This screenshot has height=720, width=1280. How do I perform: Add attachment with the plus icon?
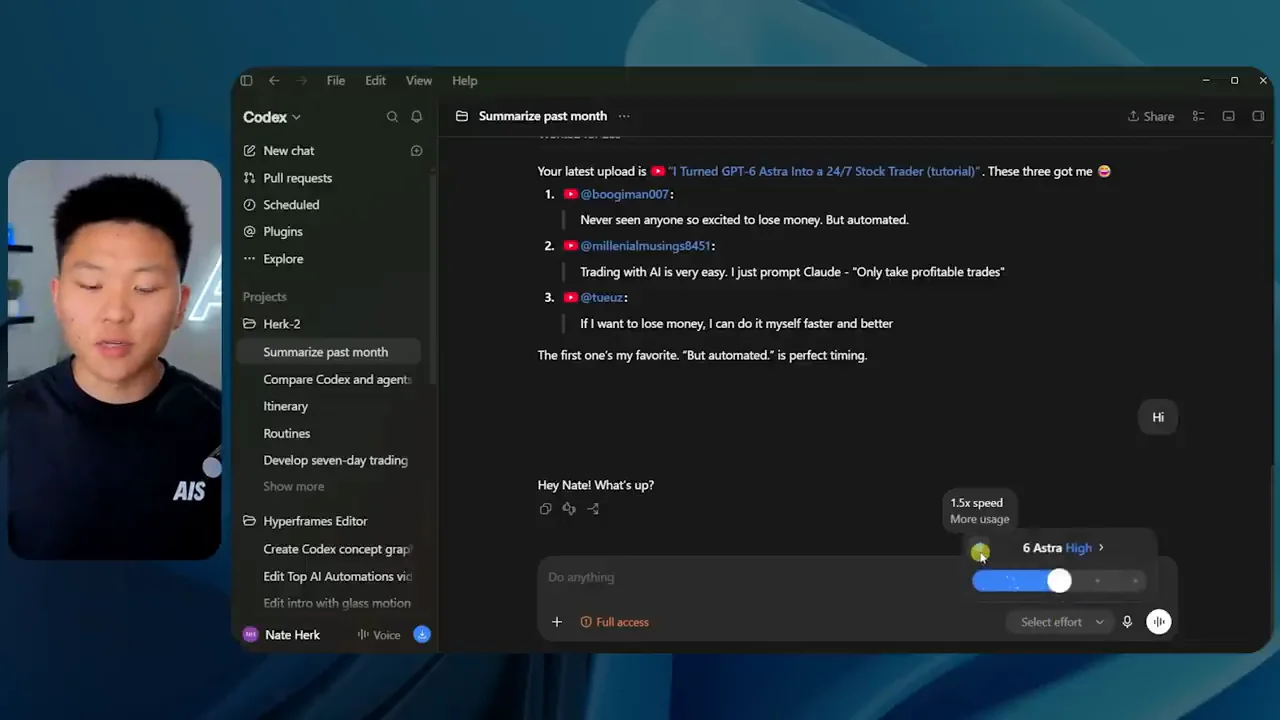tap(557, 622)
